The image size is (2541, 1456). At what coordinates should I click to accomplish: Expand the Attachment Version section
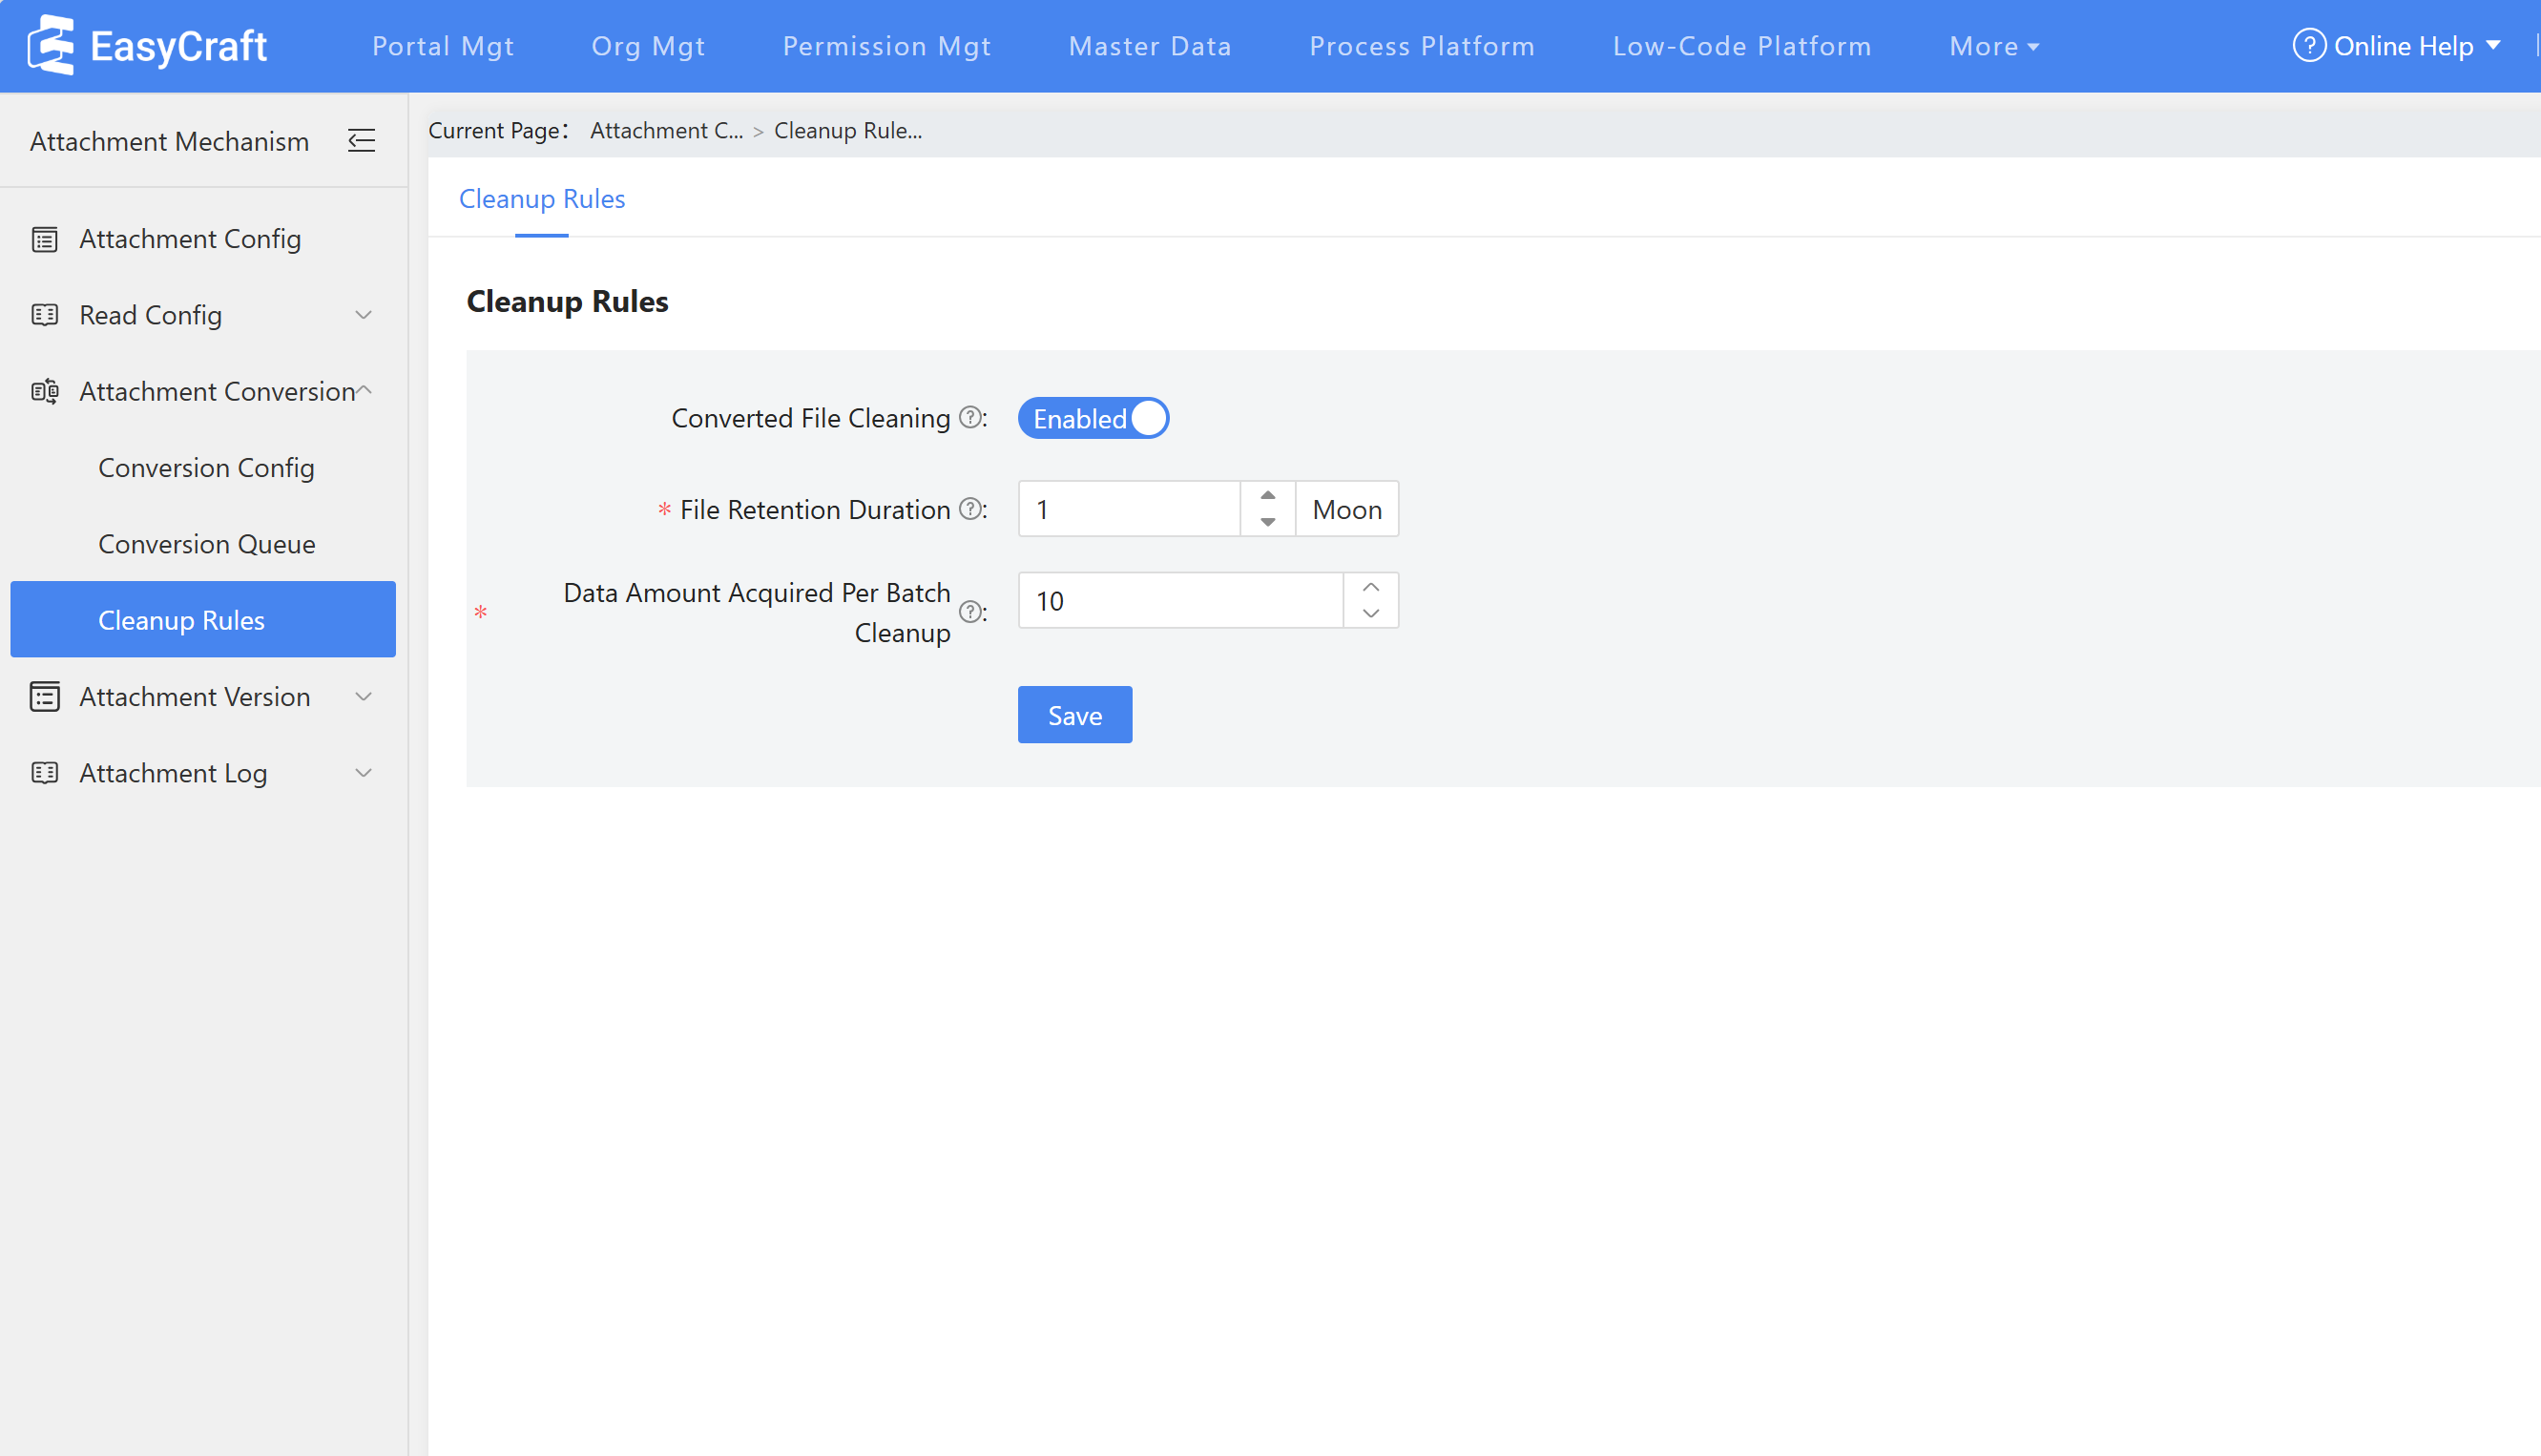(x=363, y=697)
